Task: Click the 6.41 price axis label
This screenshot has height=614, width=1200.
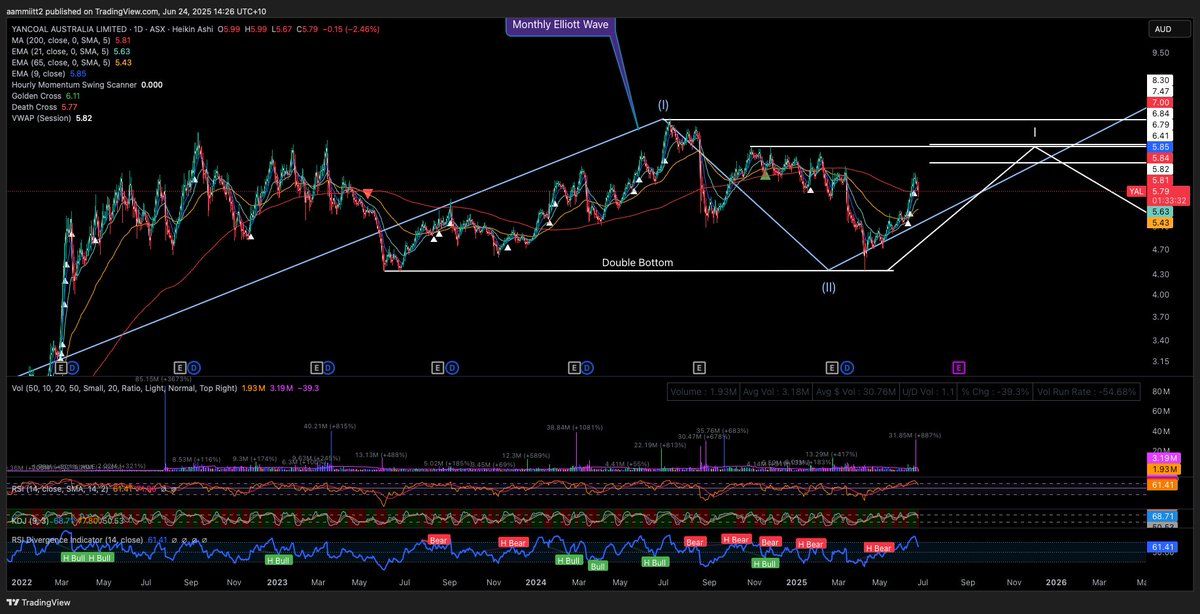Action: pos(1161,136)
